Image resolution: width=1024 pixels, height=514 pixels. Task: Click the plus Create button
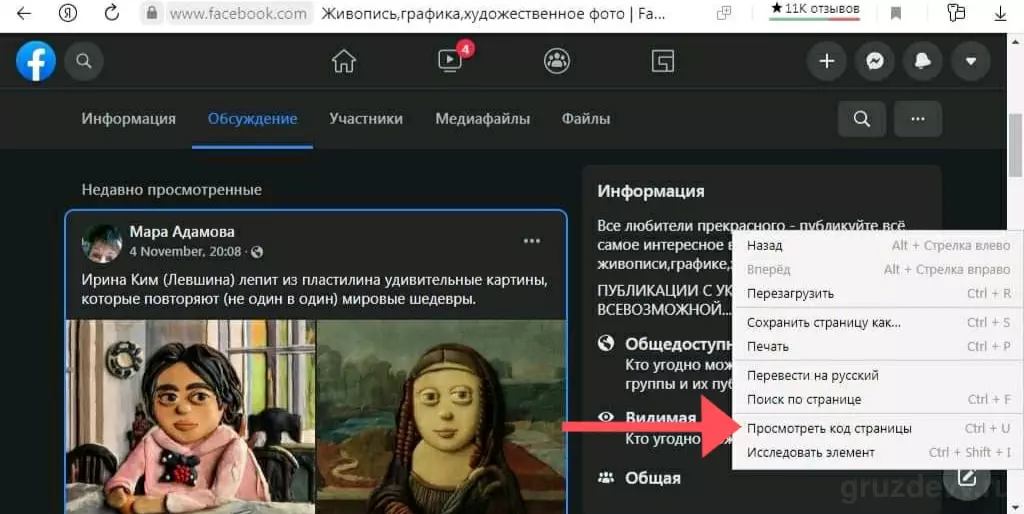827,61
